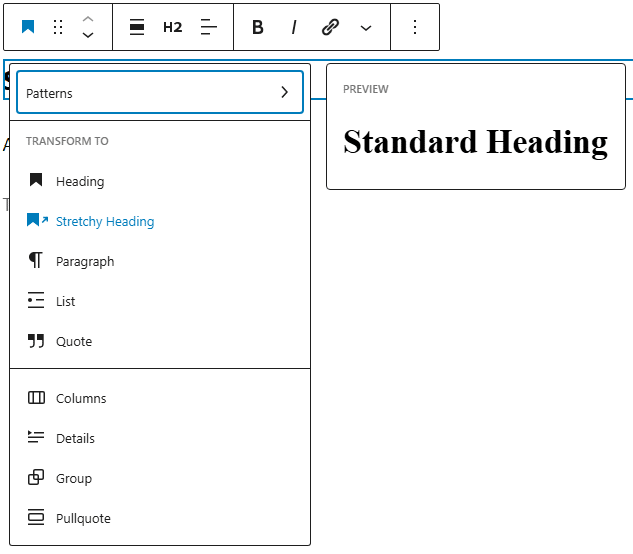Viewport: 633px width, 554px height.
Task: Transform block to Details
Action: point(160,438)
